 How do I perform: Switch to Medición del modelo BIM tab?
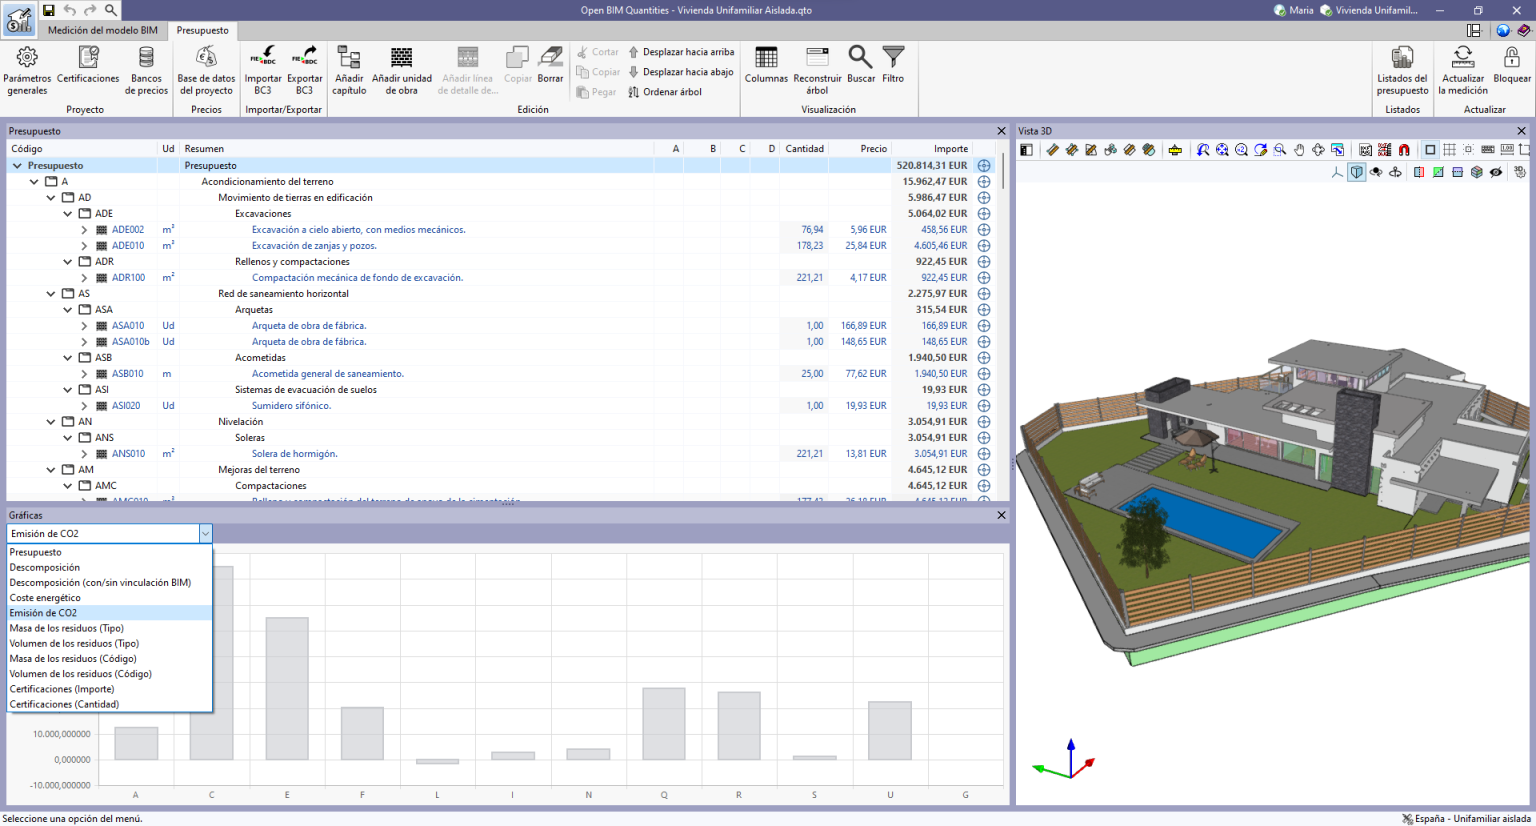[103, 30]
